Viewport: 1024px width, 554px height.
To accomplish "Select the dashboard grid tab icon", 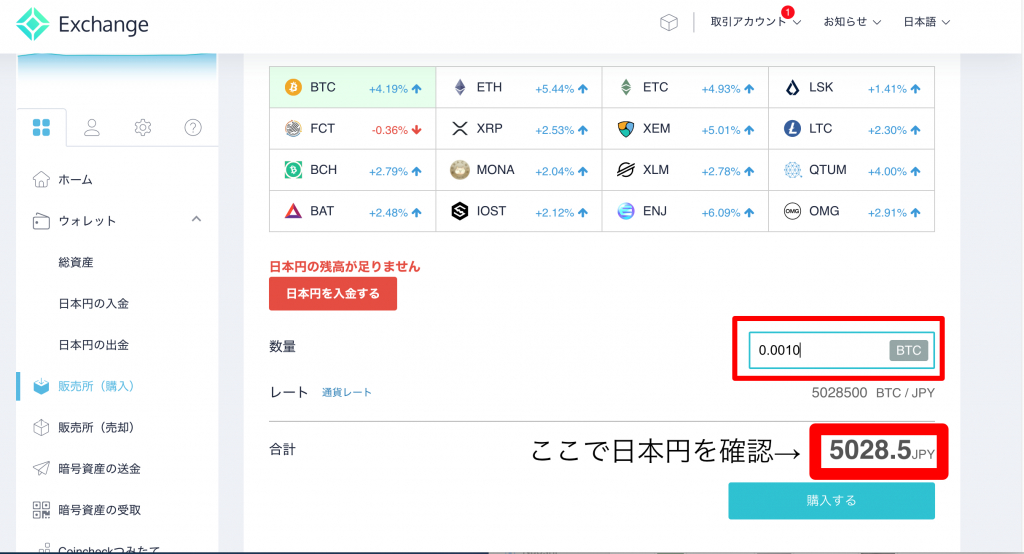I will coord(41,127).
